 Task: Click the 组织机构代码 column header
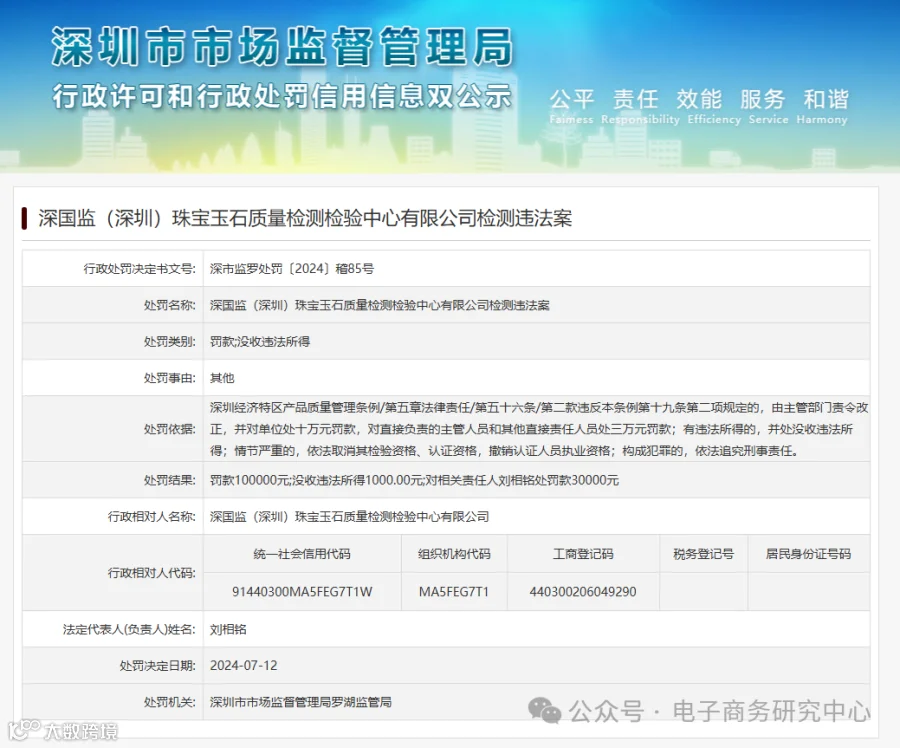454,554
